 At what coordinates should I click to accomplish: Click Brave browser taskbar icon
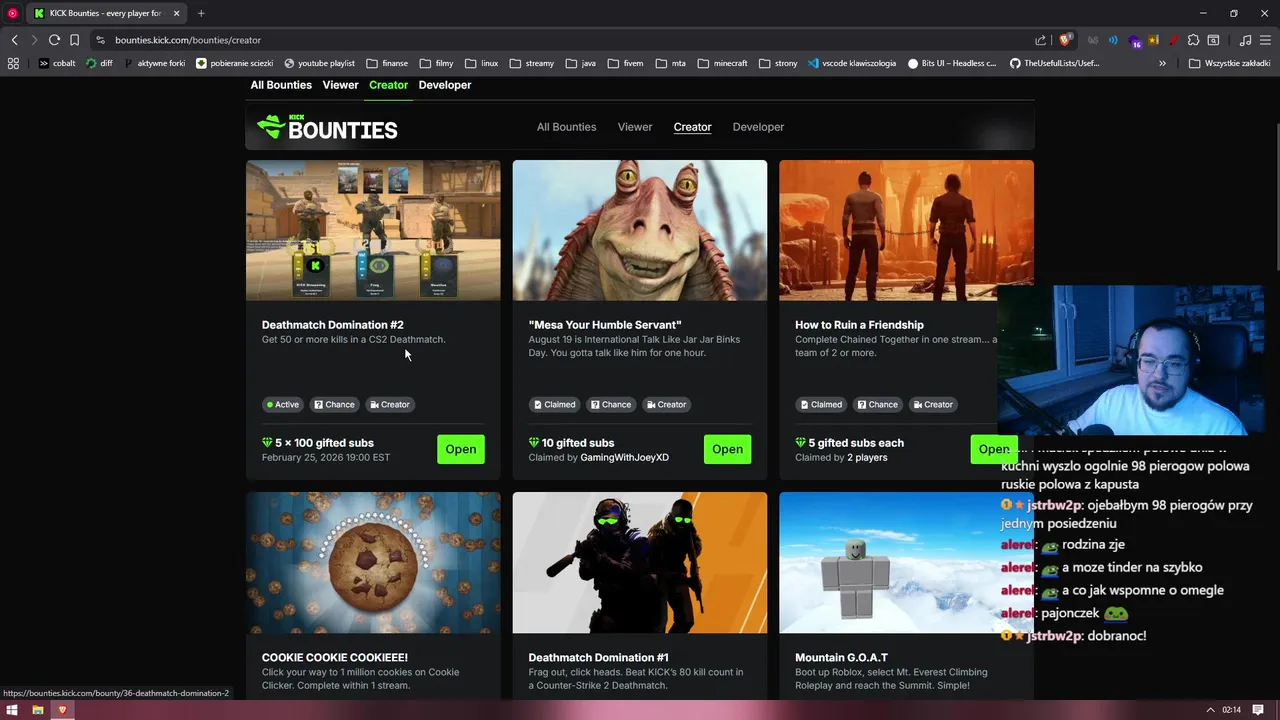tap(62, 710)
